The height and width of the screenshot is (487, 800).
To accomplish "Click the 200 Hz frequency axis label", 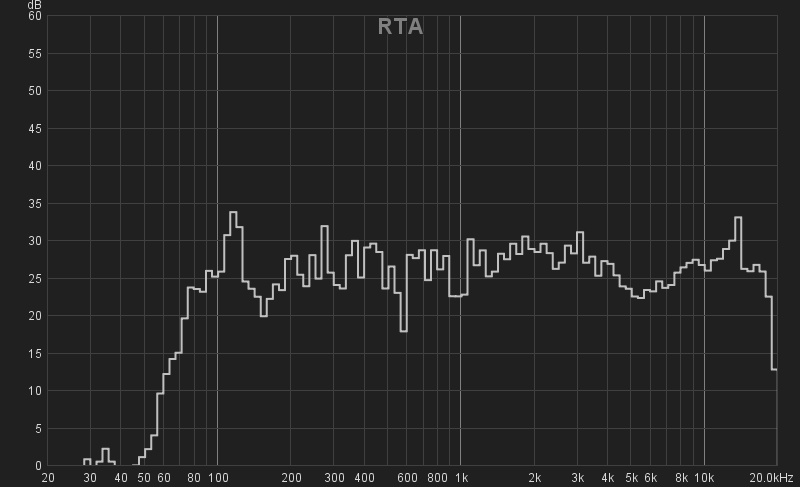I will [x=291, y=478].
